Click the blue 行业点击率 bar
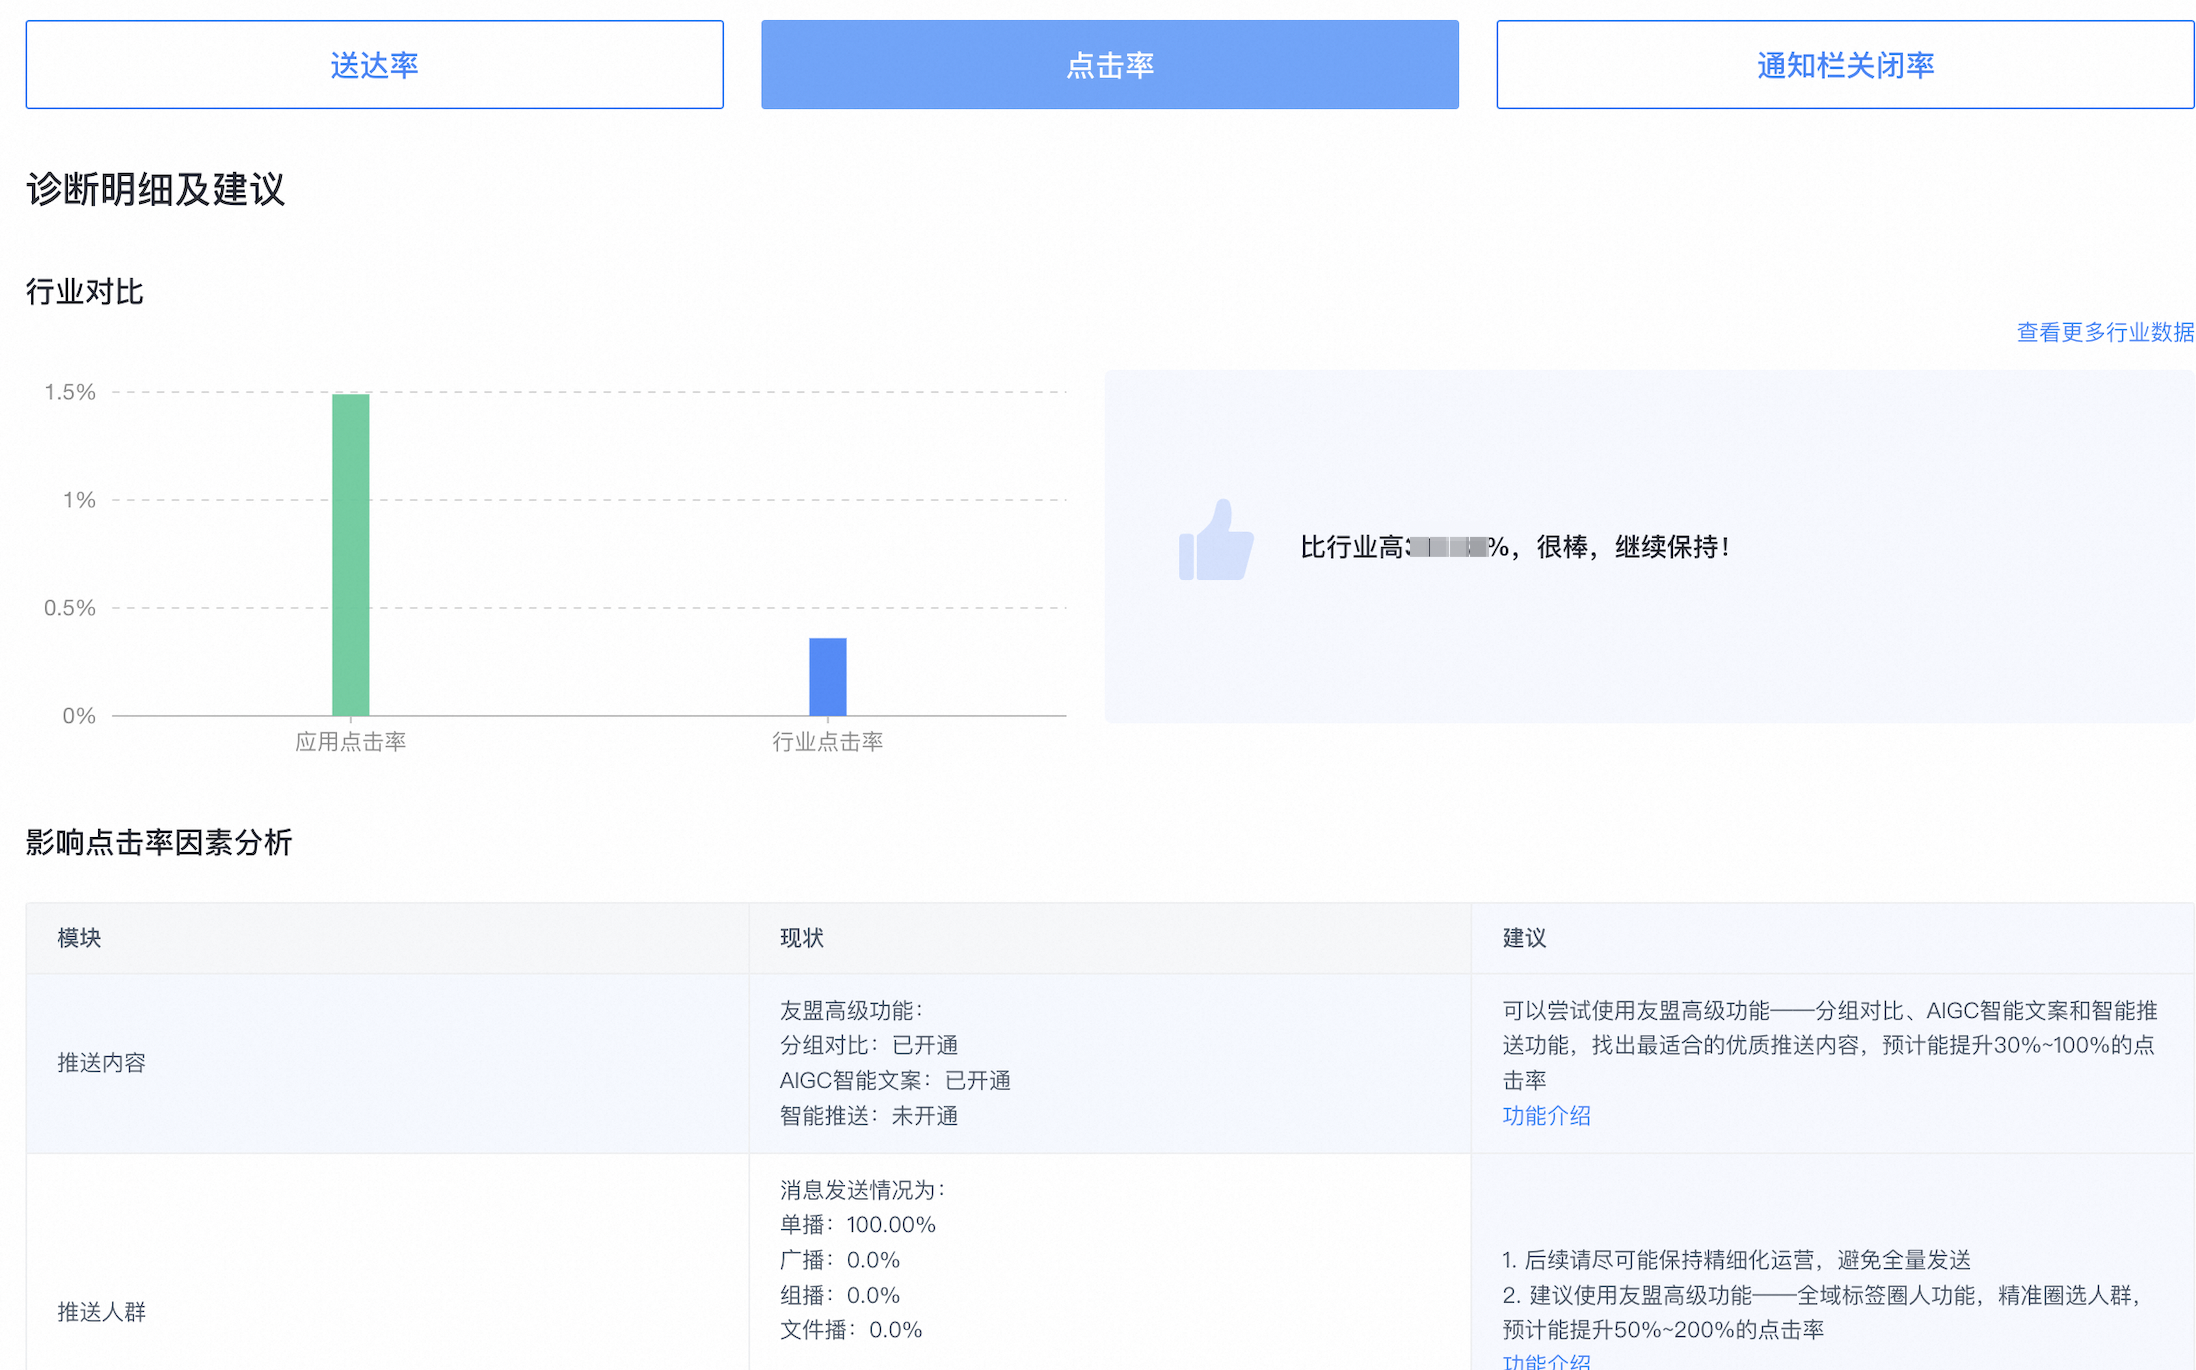The height and width of the screenshot is (1370, 2196). click(828, 677)
